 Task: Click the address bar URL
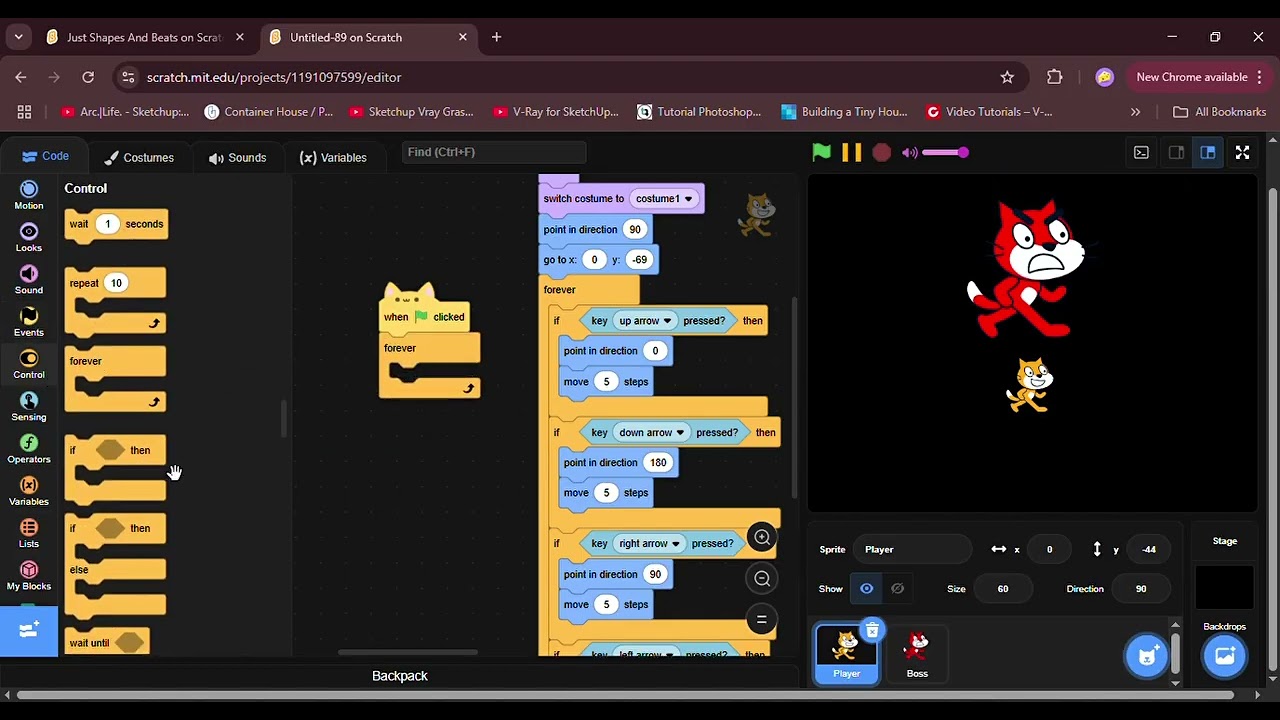pos(274,77)
